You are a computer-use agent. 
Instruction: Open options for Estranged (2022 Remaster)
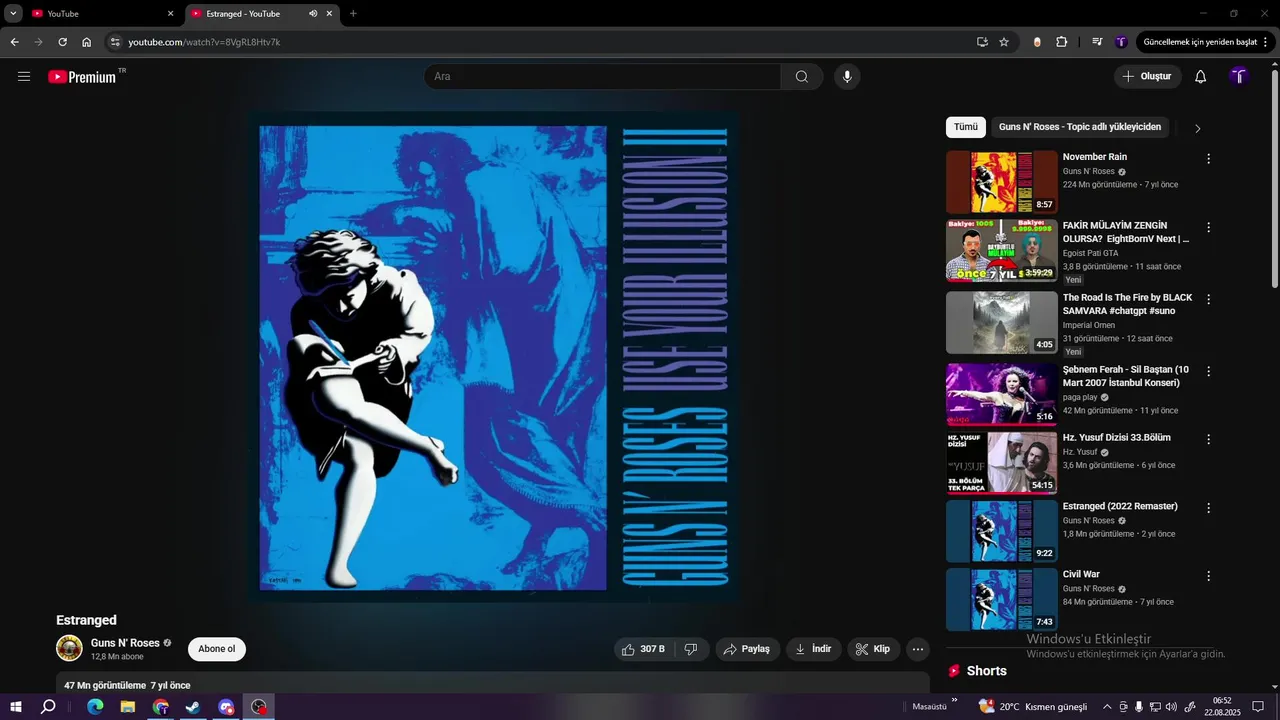1208,508
